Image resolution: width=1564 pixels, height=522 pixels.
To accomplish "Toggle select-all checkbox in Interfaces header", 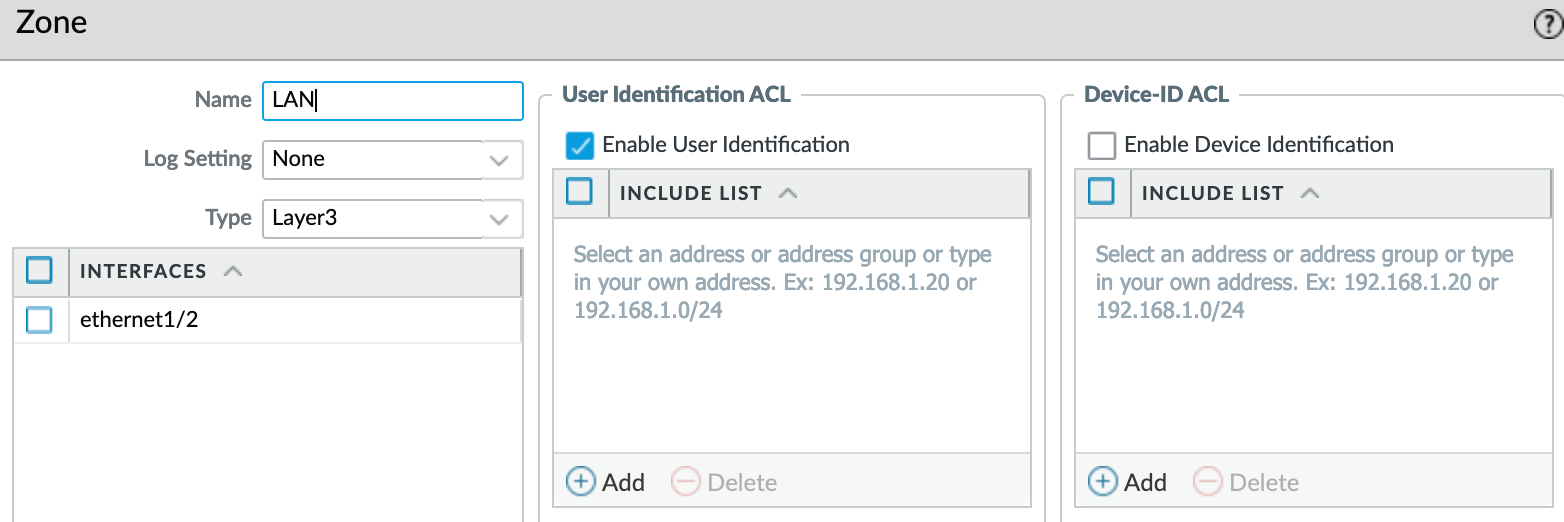I will point(39,270).
